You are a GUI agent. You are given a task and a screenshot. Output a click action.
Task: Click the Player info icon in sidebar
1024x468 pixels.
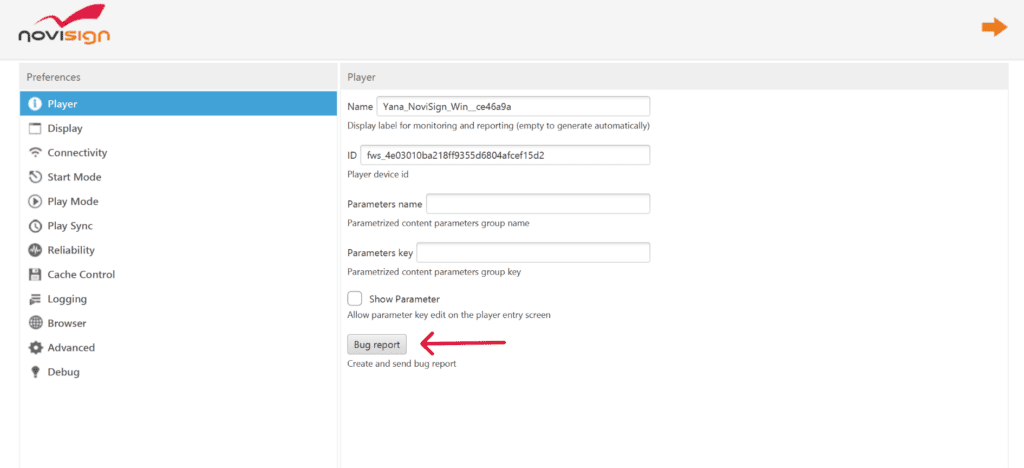(x=35, y=104)
